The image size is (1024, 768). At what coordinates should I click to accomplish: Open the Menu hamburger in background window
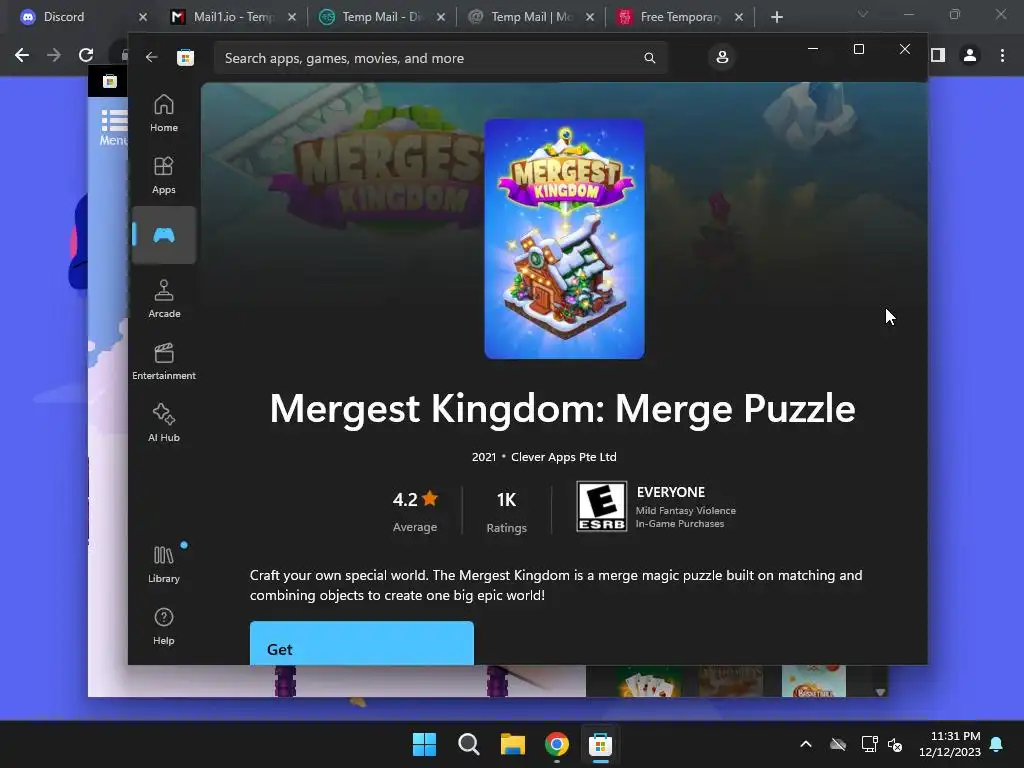click(x=114, y=127)
